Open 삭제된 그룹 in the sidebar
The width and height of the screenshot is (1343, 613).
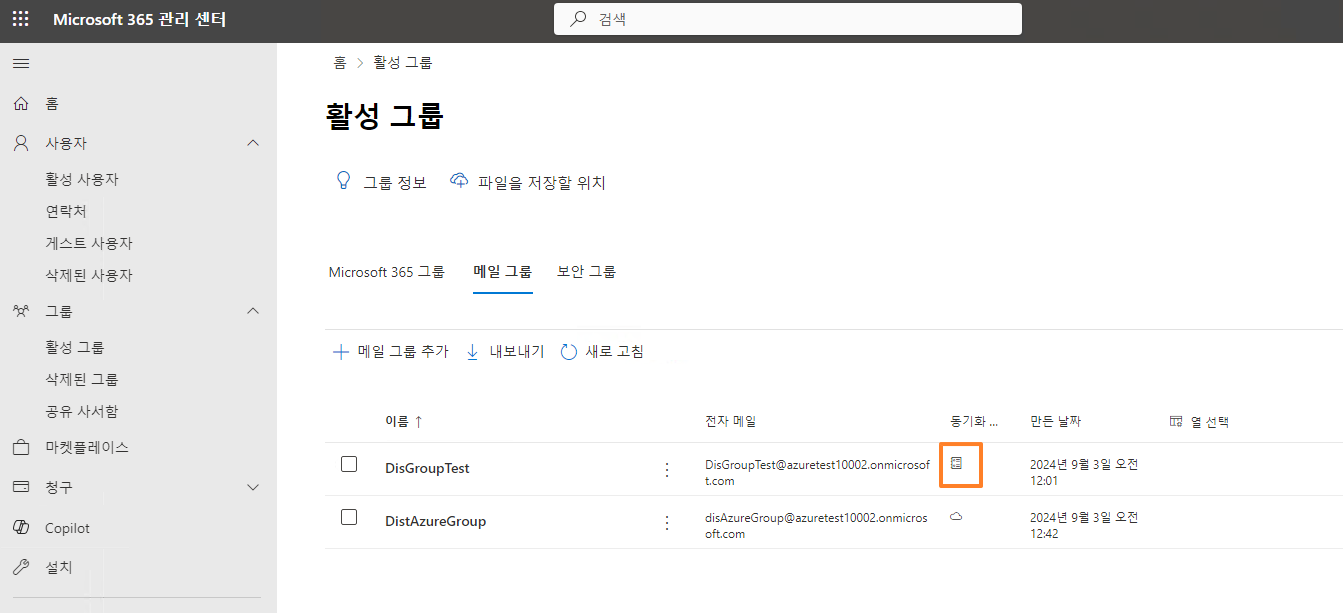click(82, 379)
